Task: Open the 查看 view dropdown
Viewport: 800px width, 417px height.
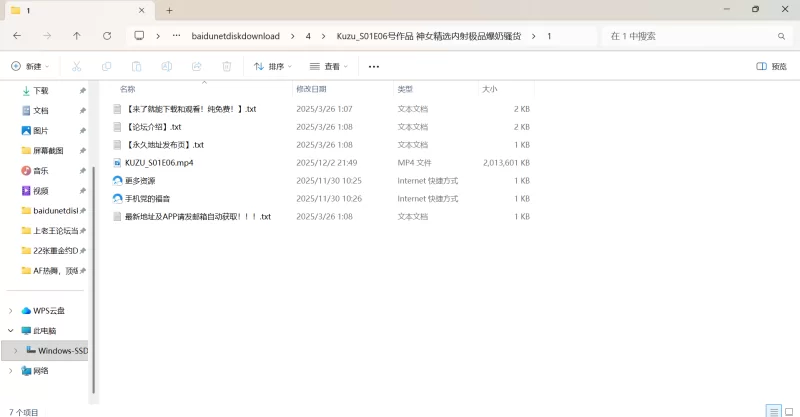Action: (329, 67)
